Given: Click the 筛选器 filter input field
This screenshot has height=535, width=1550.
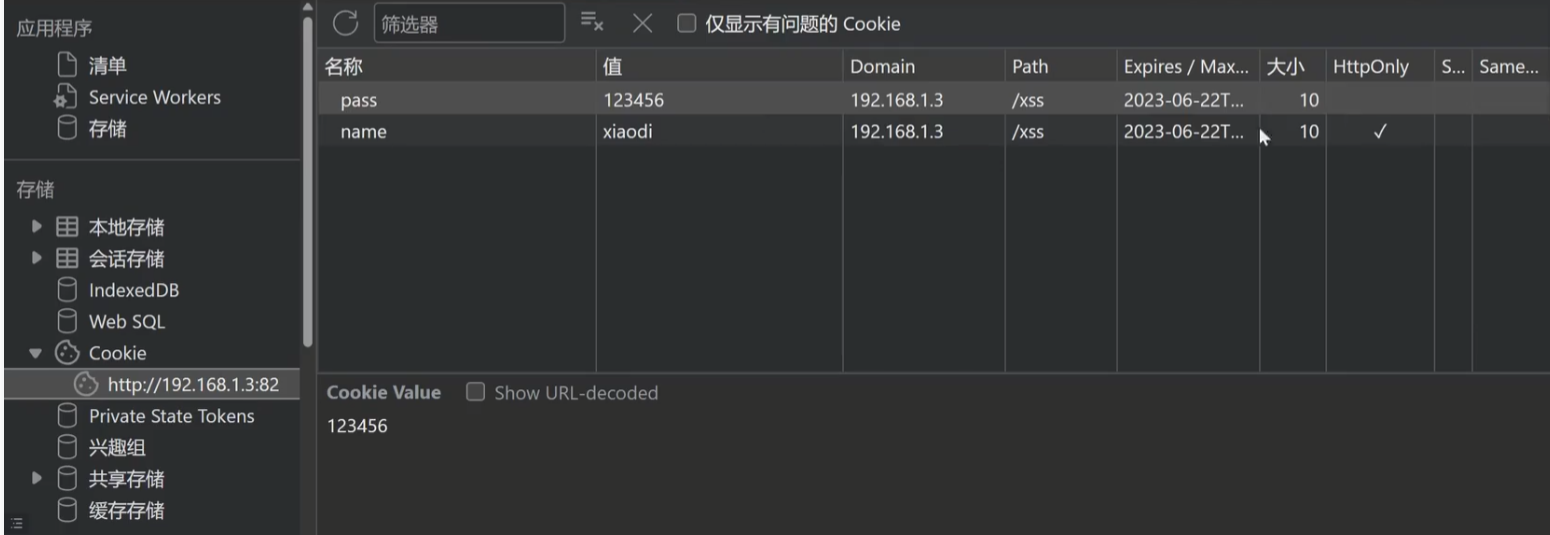Looking at the screenshot, I should coord(468,23).
